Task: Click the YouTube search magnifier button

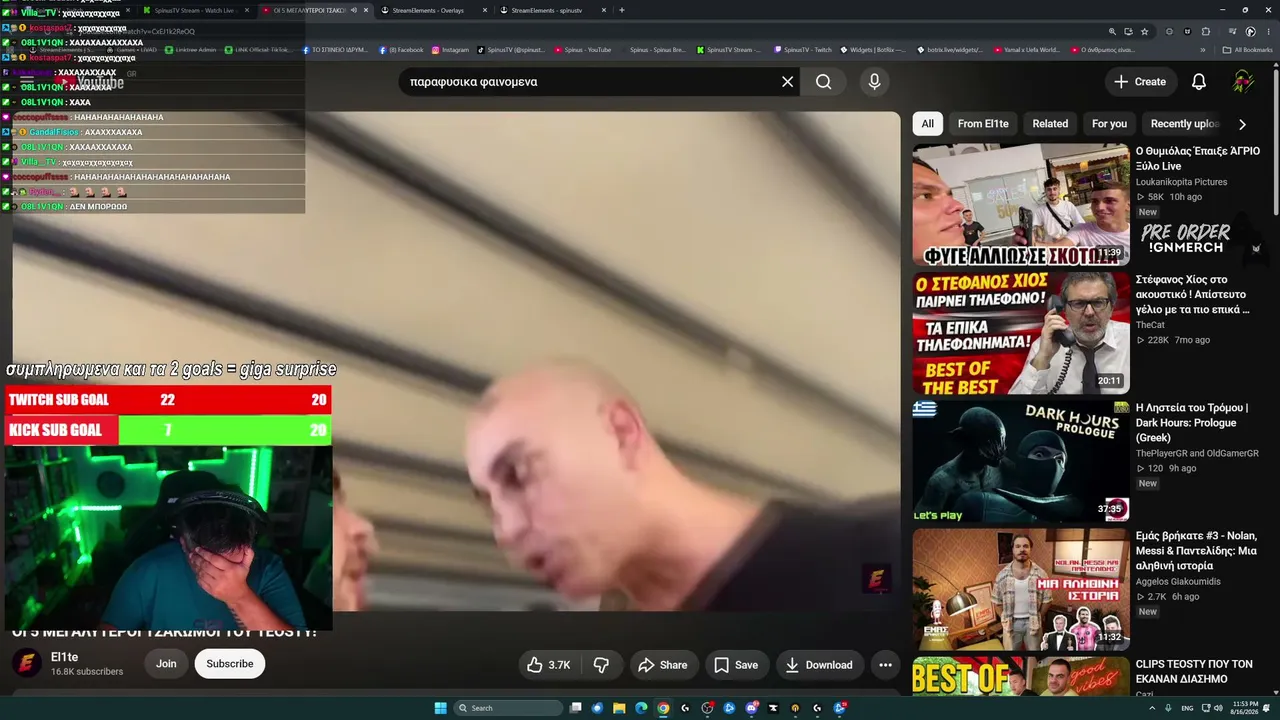Action: click(x=823, y=82)
